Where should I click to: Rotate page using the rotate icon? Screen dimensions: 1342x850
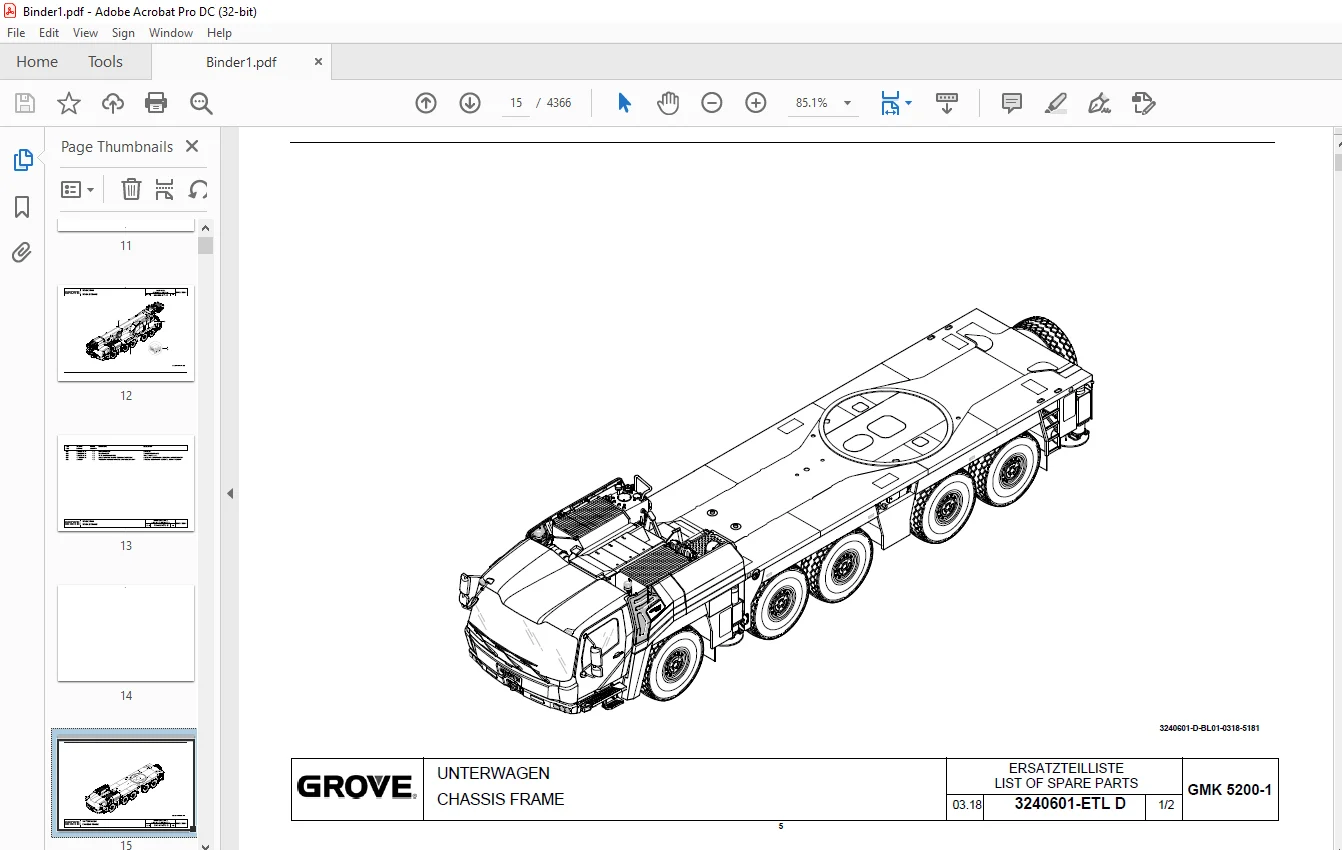(198, 189)
